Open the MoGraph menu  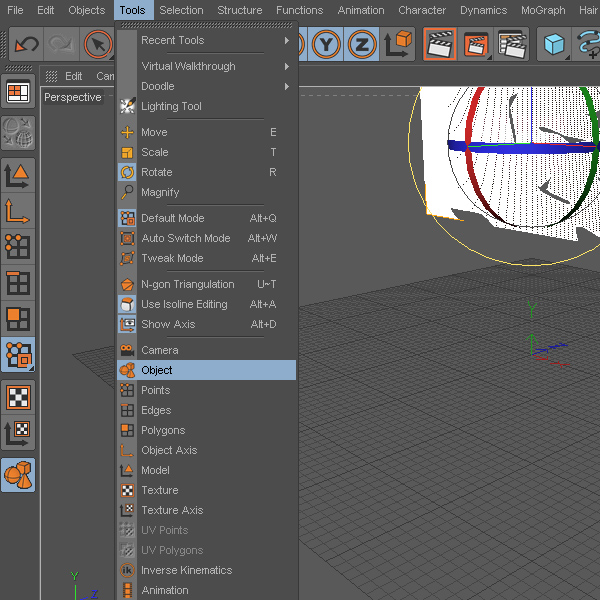543,10
